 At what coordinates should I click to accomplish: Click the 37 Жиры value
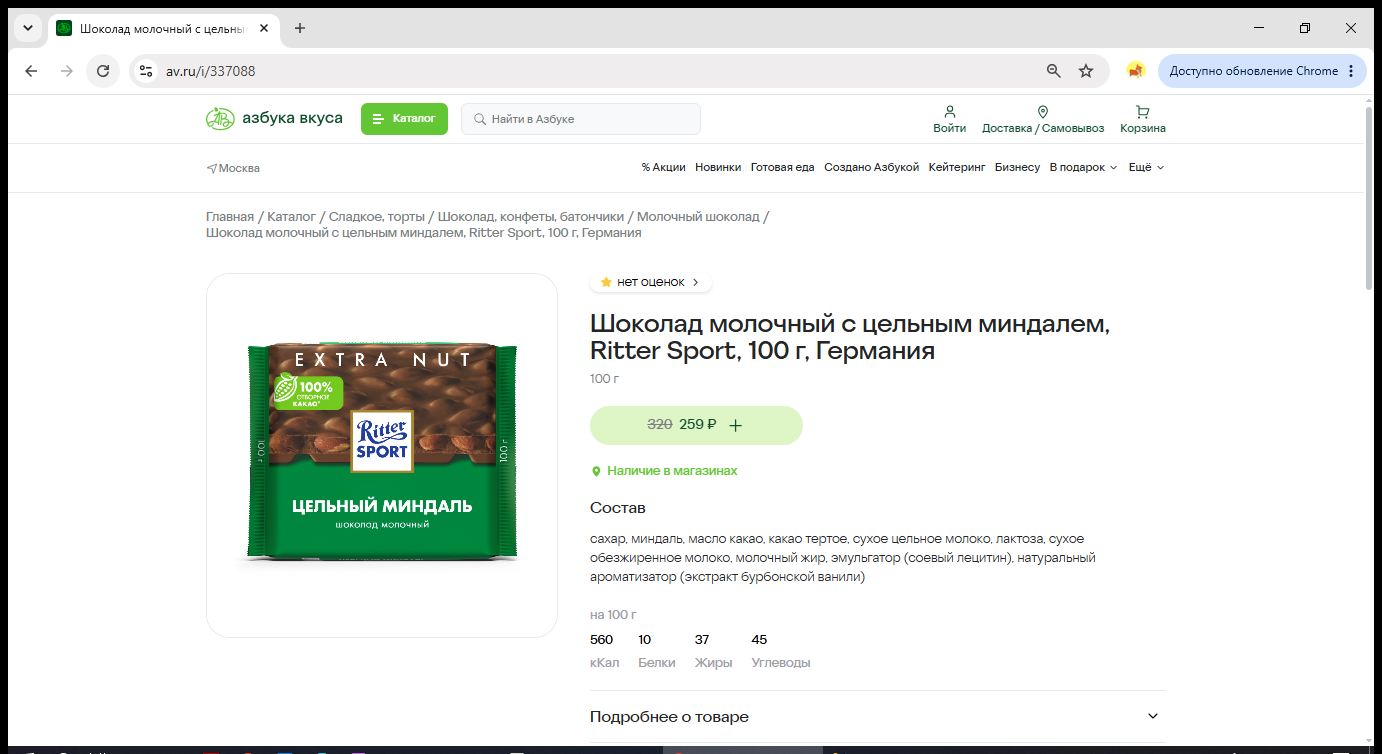tap(702, 640)
